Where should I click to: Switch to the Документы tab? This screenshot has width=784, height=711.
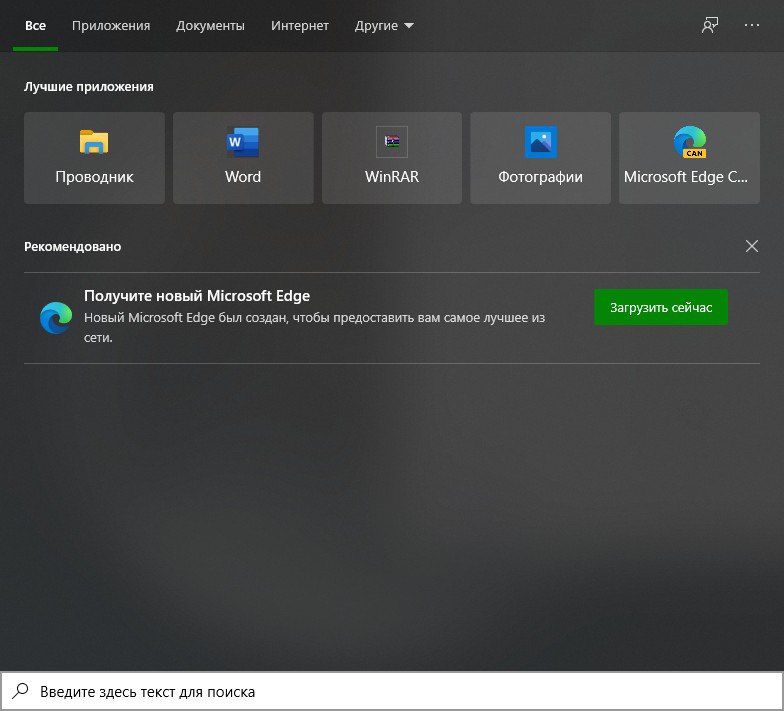210,26
